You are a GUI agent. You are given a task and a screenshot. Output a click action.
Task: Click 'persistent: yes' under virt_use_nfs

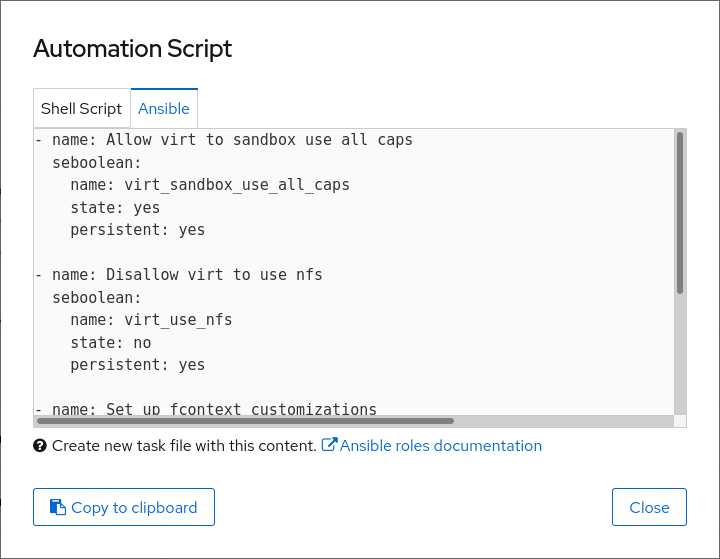click(x=138, y=365)
